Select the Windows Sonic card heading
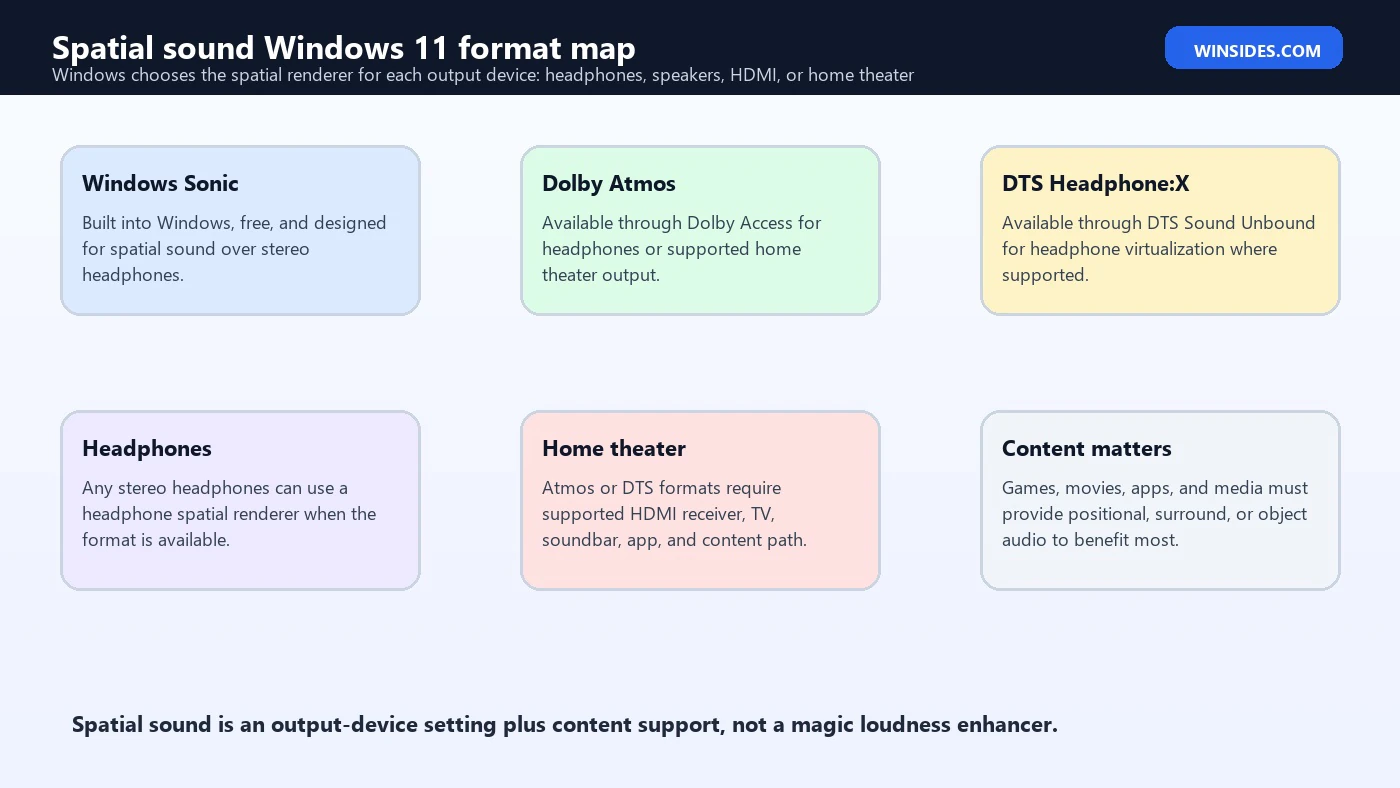The image size is (1400, 788). (x=160, y=183)
